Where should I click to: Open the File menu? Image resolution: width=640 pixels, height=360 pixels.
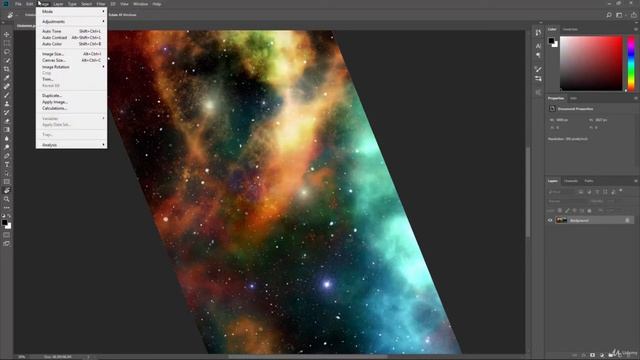click(x=18, y=4)
